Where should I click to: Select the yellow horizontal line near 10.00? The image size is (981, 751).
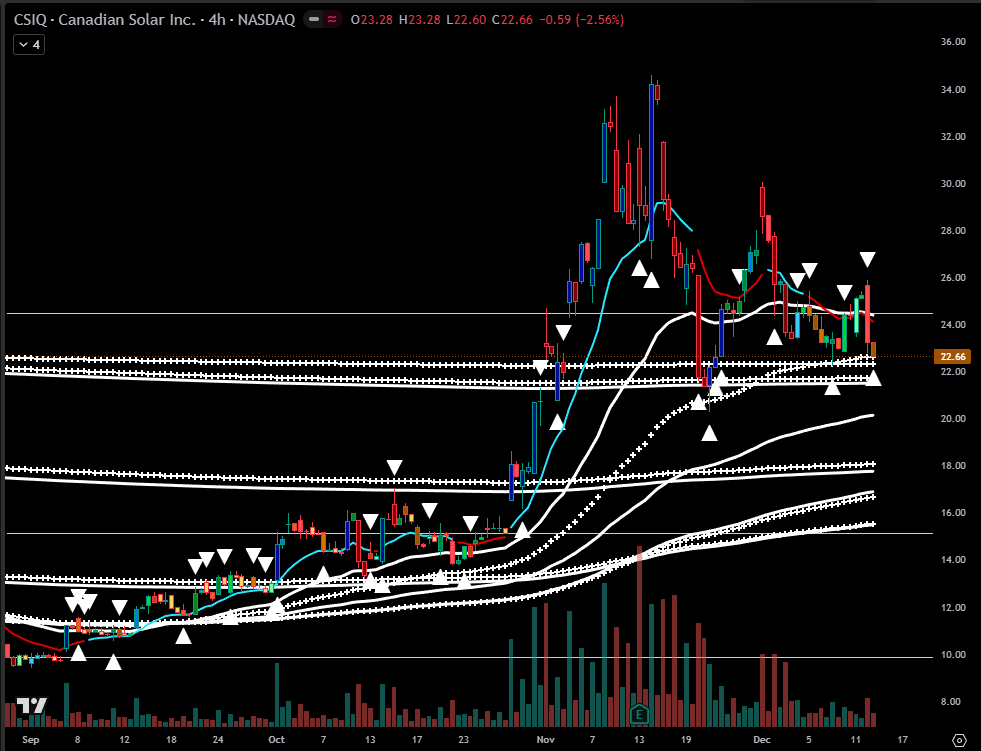tap(469, 657)
